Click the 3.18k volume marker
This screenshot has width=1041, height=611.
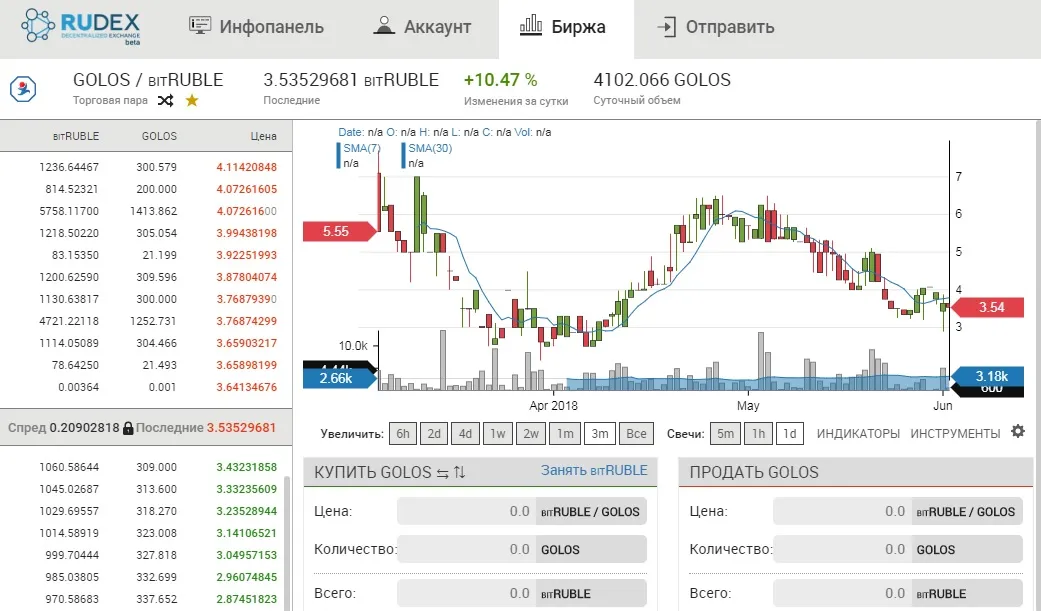pos(988,376)
